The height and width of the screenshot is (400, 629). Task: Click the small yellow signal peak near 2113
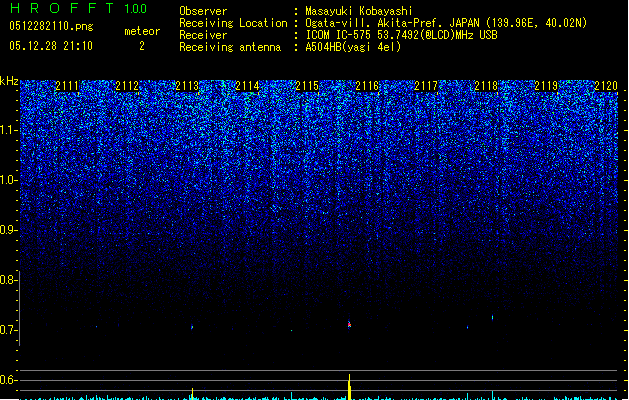pos(193,394)
